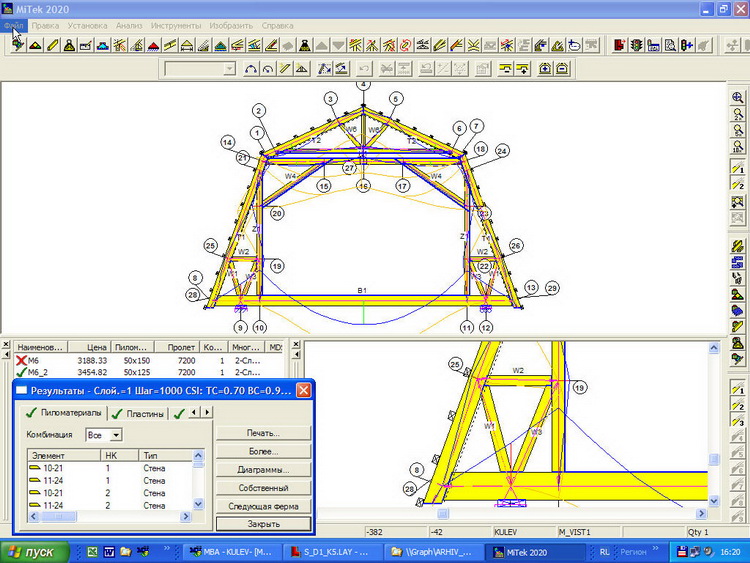Click up arrow of results list scrollbar
750x563 pixels.
[x=199, y=455]
